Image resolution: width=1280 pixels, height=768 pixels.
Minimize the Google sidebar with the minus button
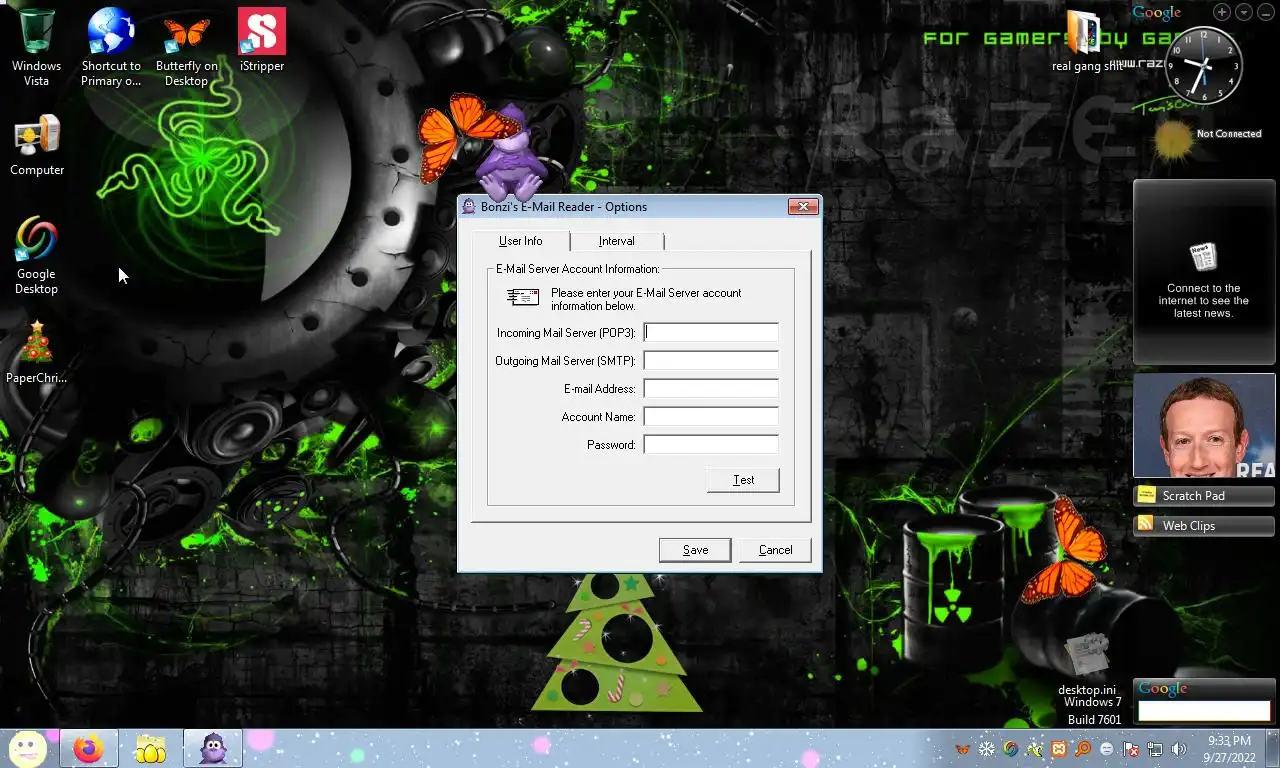[1266, 12]
